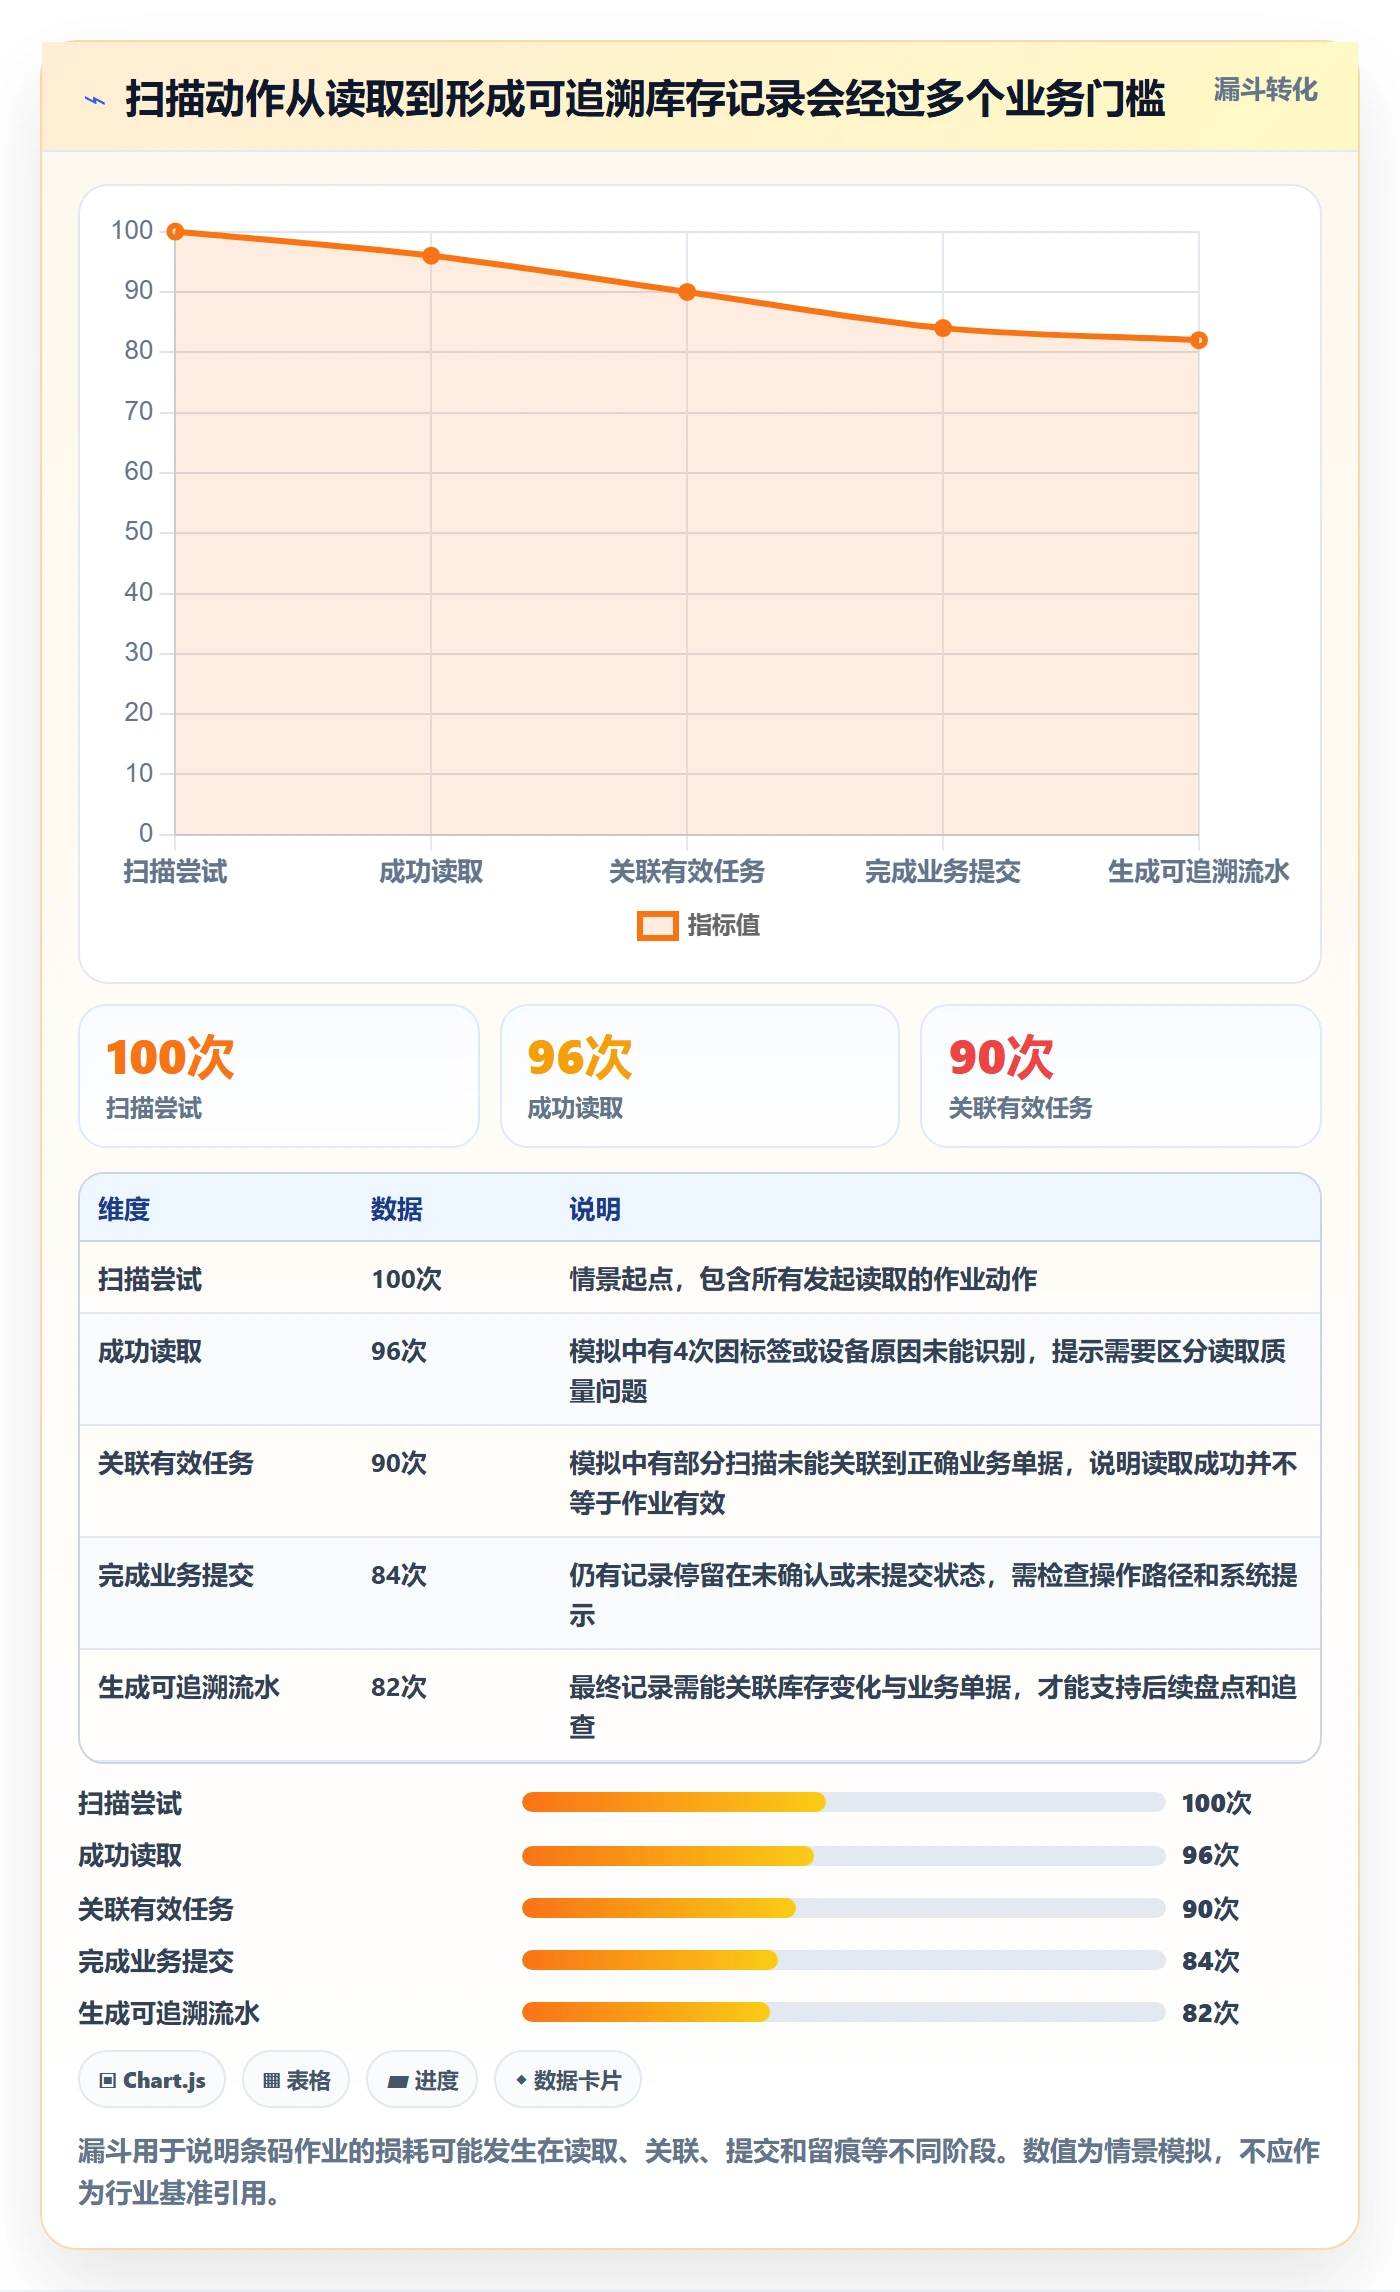This screenshot has height=2292, width=1400.
Task: Click the chart point for 生成可追溯流水
Action: pyautogui.click(x=1199, y=340)
